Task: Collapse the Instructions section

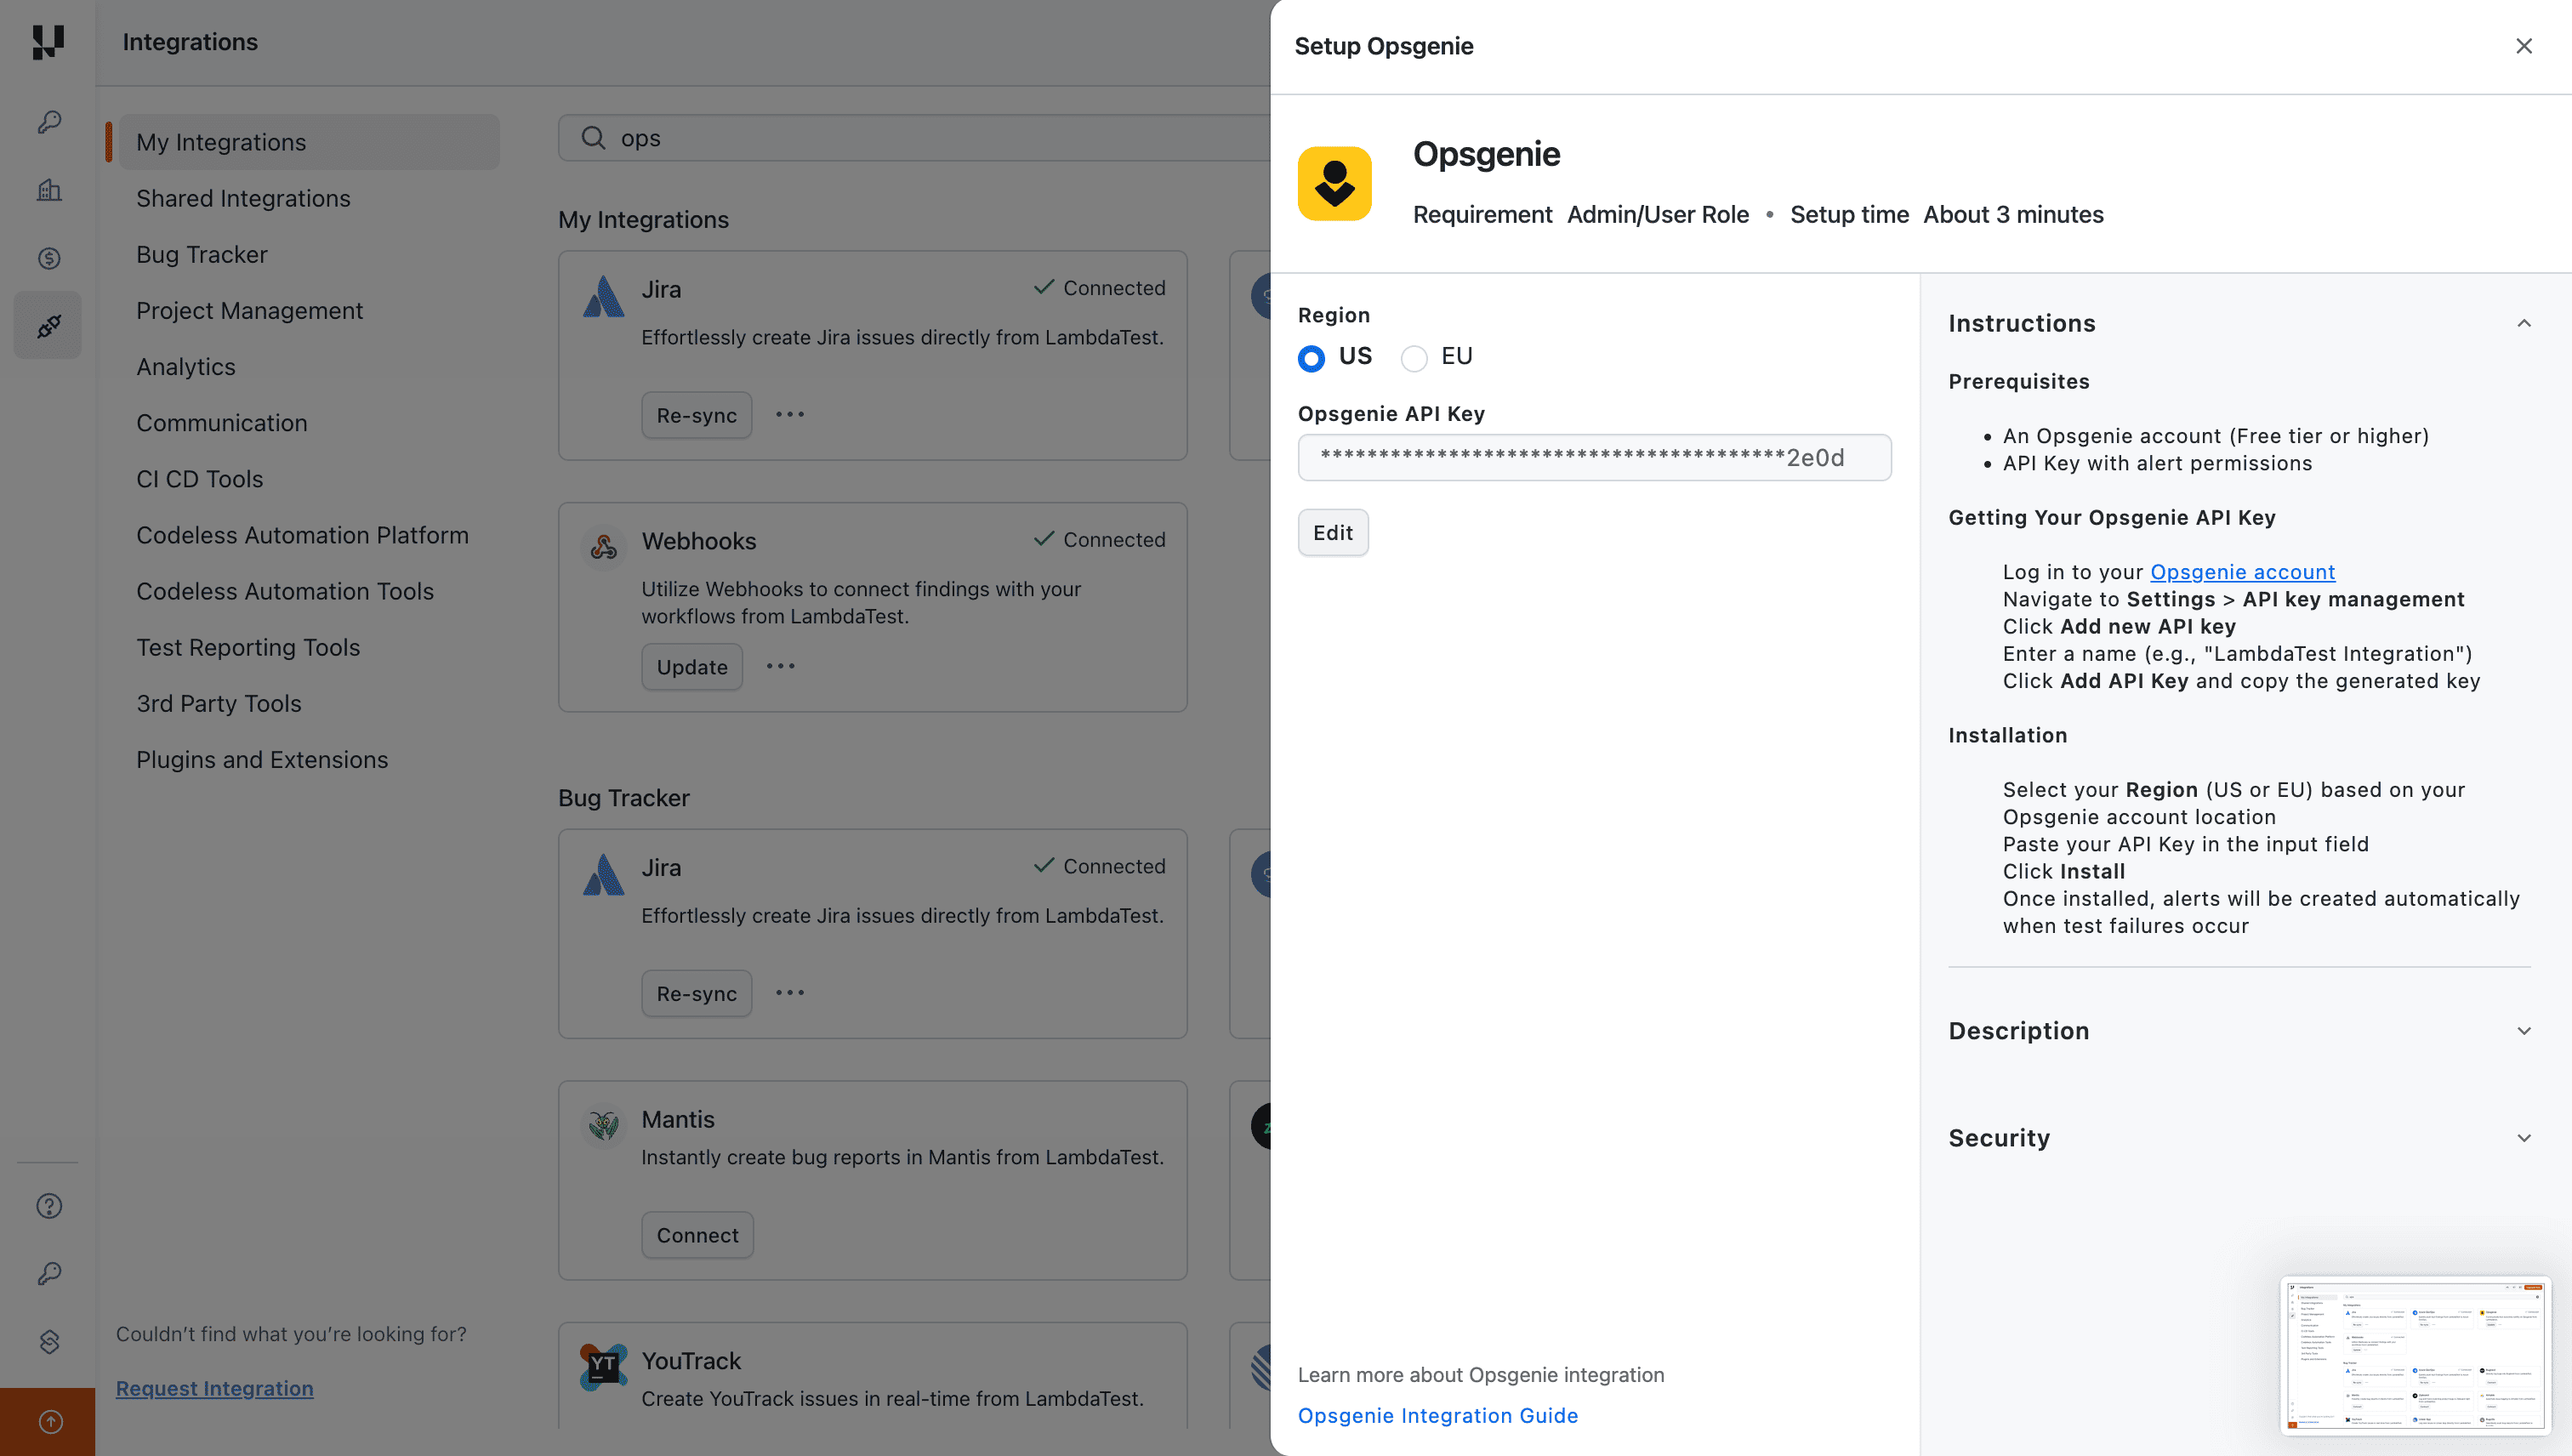Action: coord(2523,322)
